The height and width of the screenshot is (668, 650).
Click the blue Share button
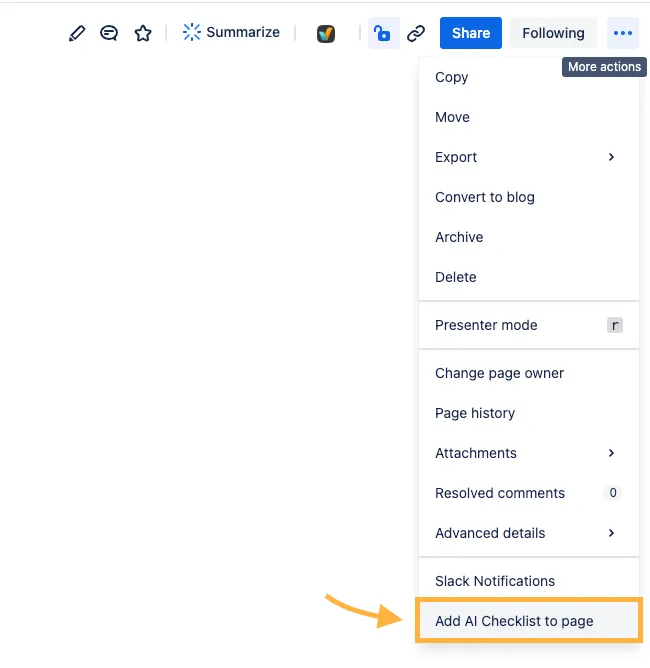click(x=470, y=33)
